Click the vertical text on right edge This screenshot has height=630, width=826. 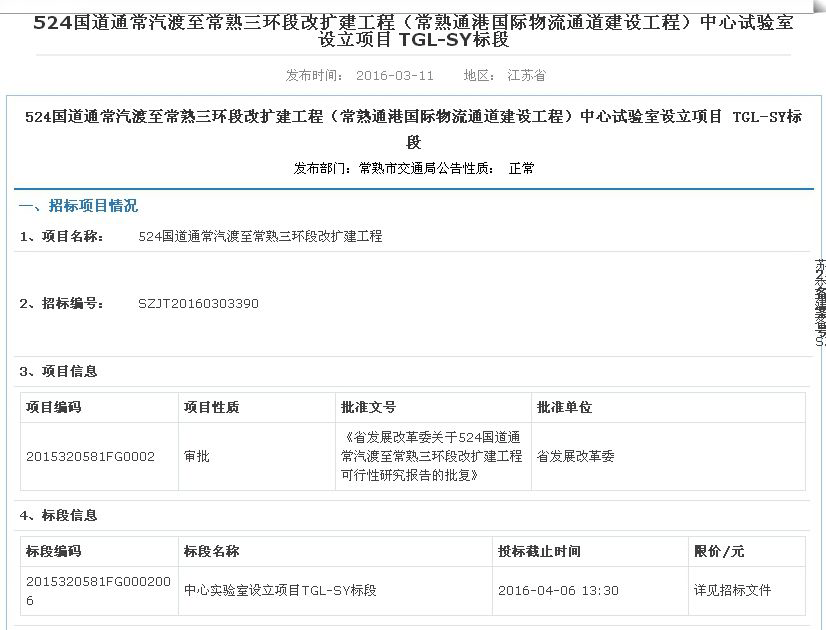819,302
